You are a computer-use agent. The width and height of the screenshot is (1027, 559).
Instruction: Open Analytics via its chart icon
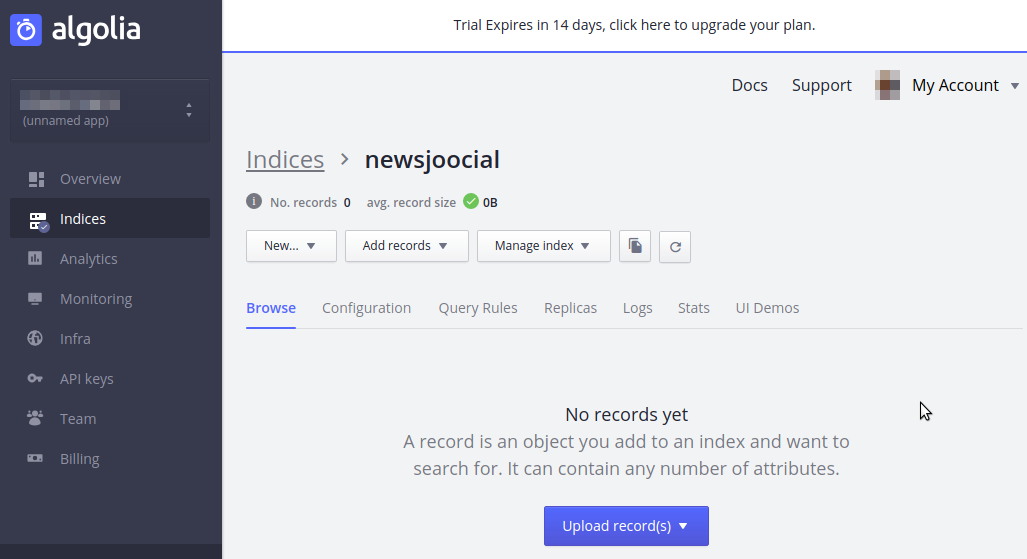click(35, 258)
